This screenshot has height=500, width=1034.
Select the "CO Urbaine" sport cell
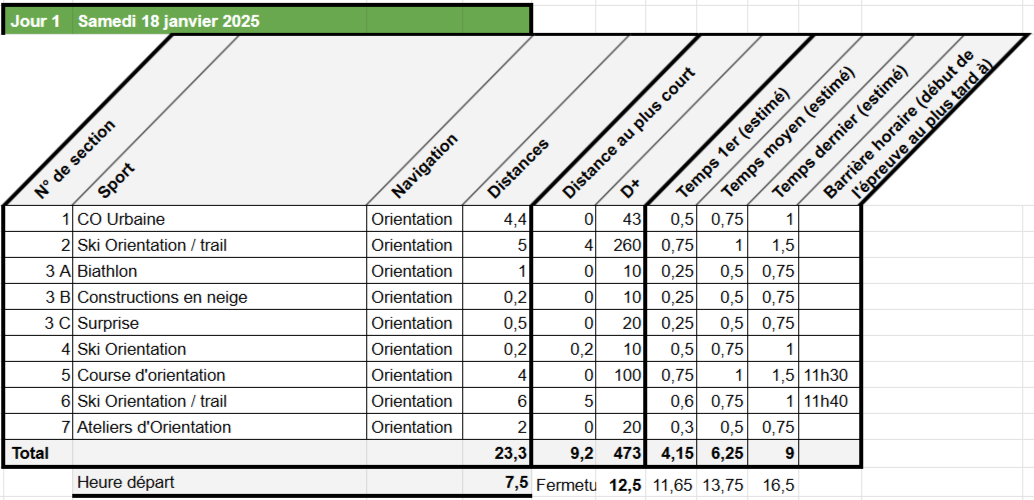click(x=121, y=219)
